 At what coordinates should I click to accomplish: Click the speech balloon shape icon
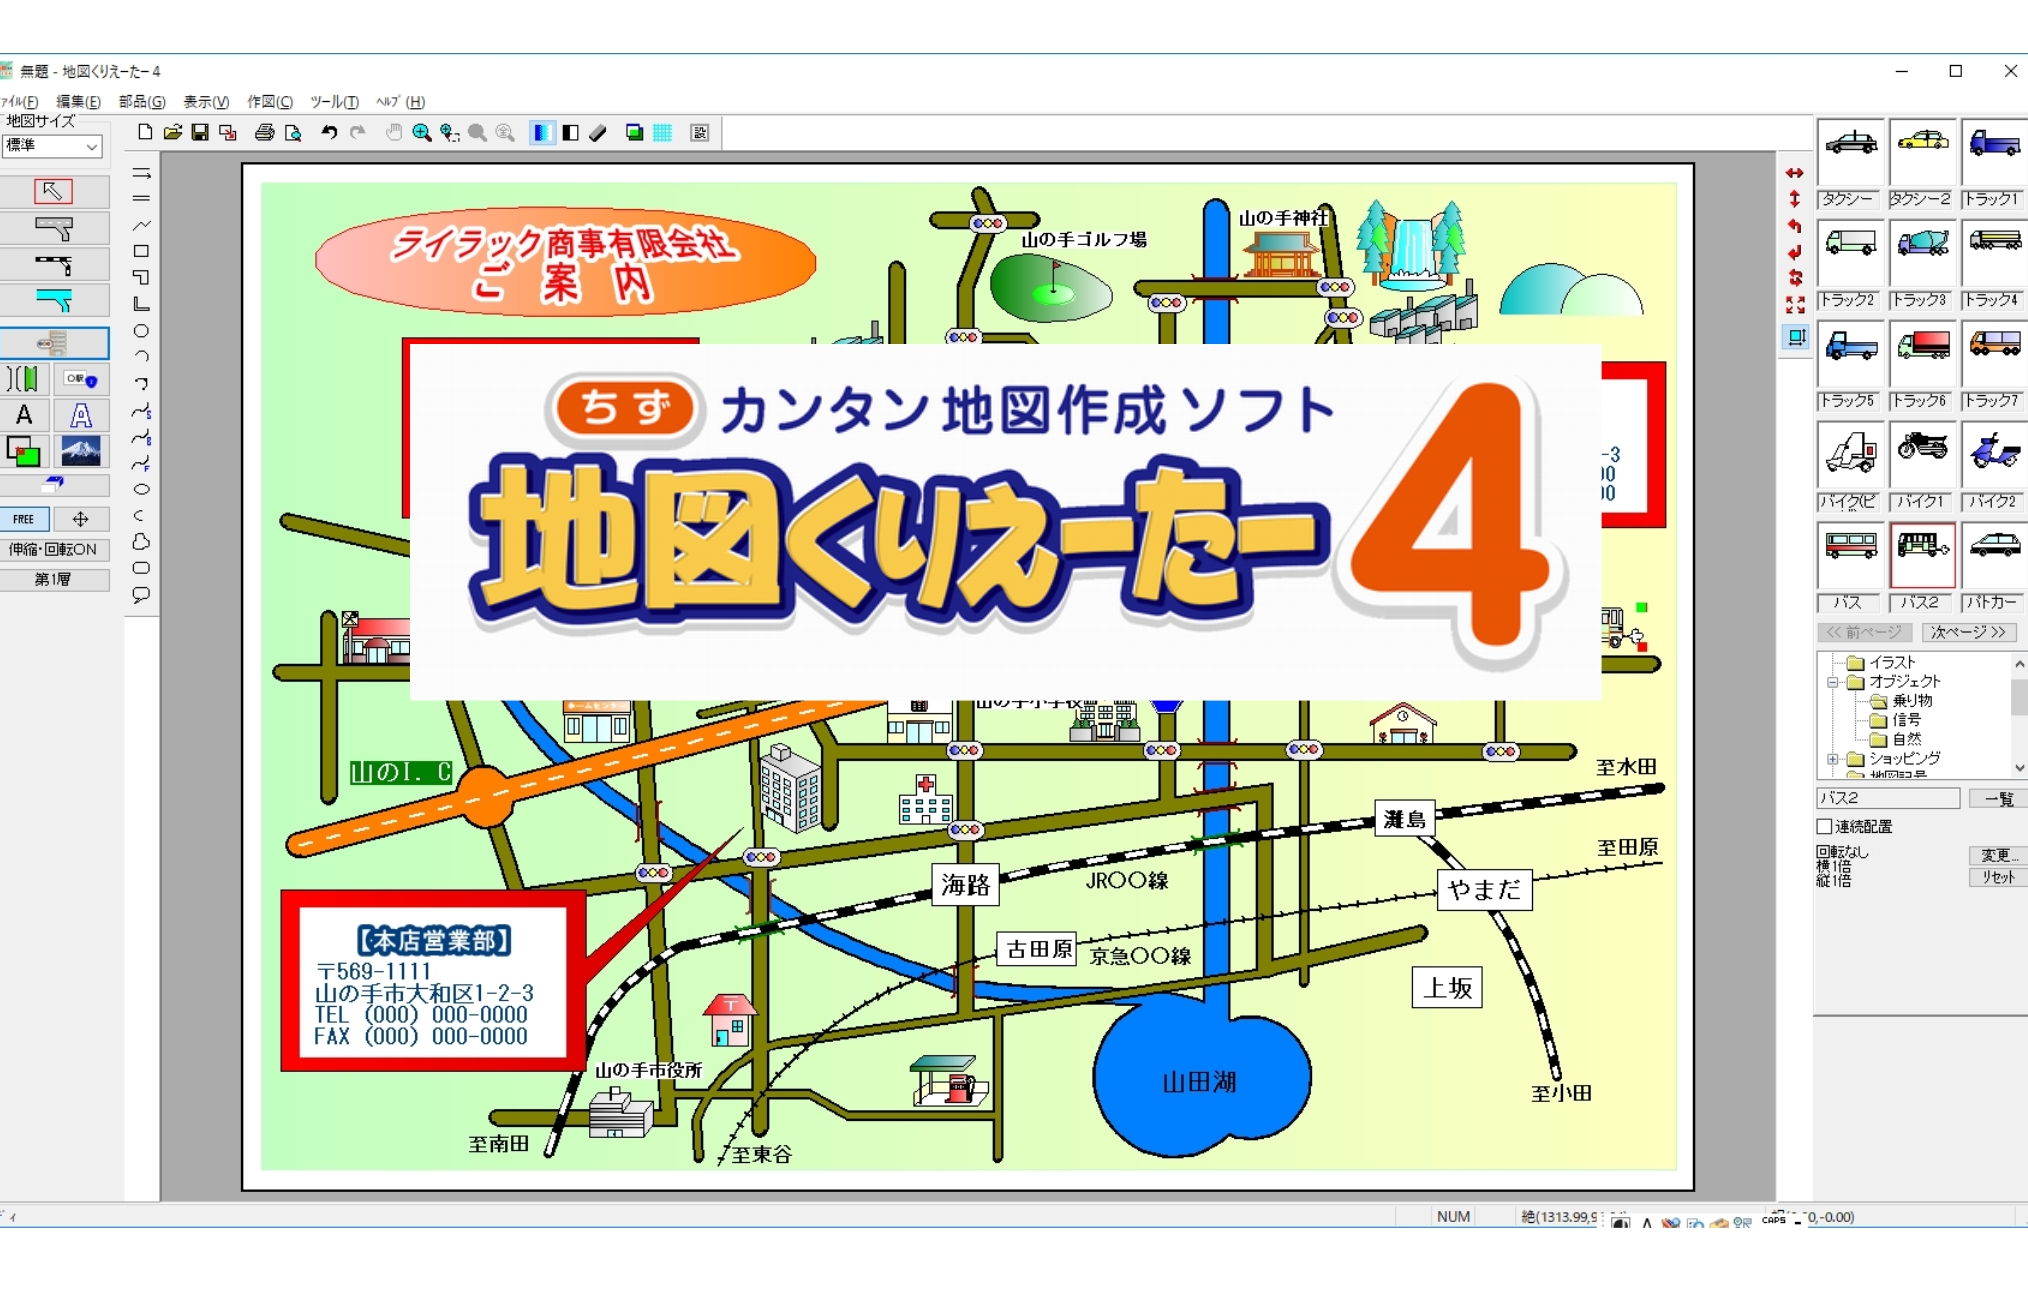(141, 595)
